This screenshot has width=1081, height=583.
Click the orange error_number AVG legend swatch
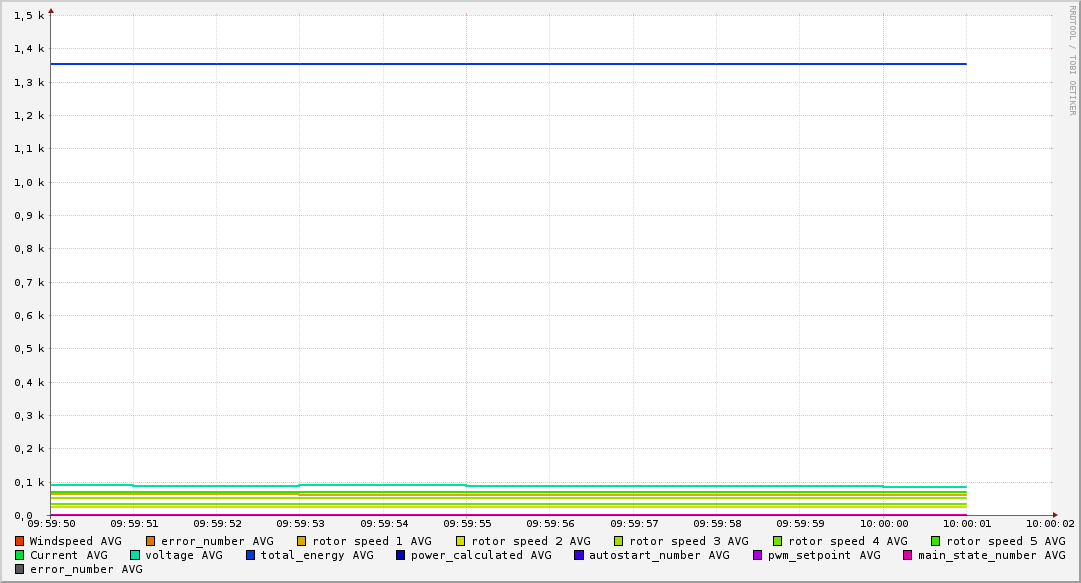click(x=151, y=541)
